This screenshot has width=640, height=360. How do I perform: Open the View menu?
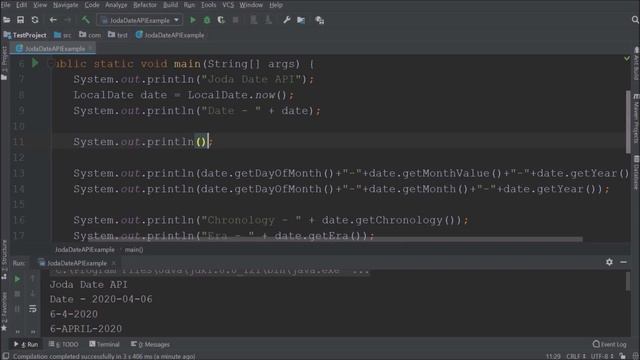point(40,5)
